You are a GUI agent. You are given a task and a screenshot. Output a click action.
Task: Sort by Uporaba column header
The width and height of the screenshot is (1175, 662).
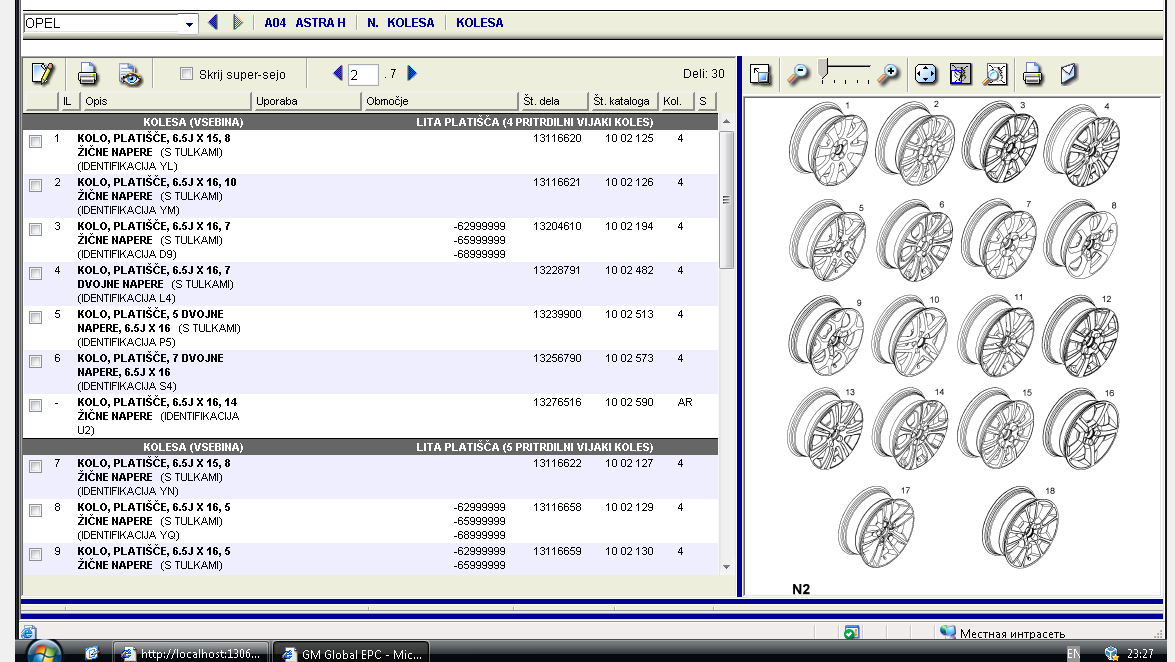click(x=306, y=101)
